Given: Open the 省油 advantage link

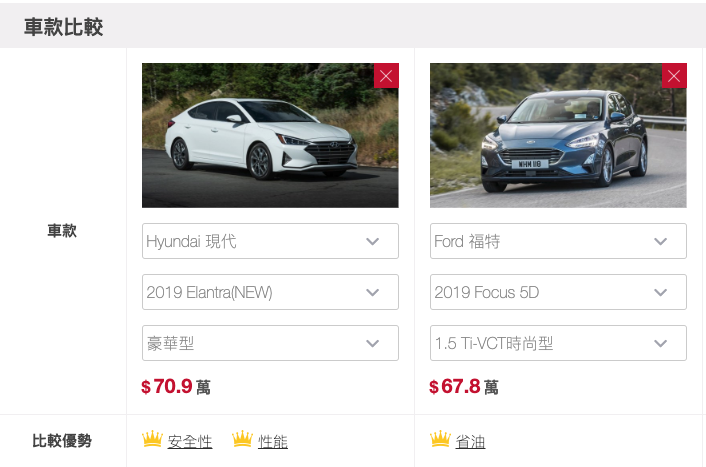Looking at the screenshot, I should coord(470,441).
